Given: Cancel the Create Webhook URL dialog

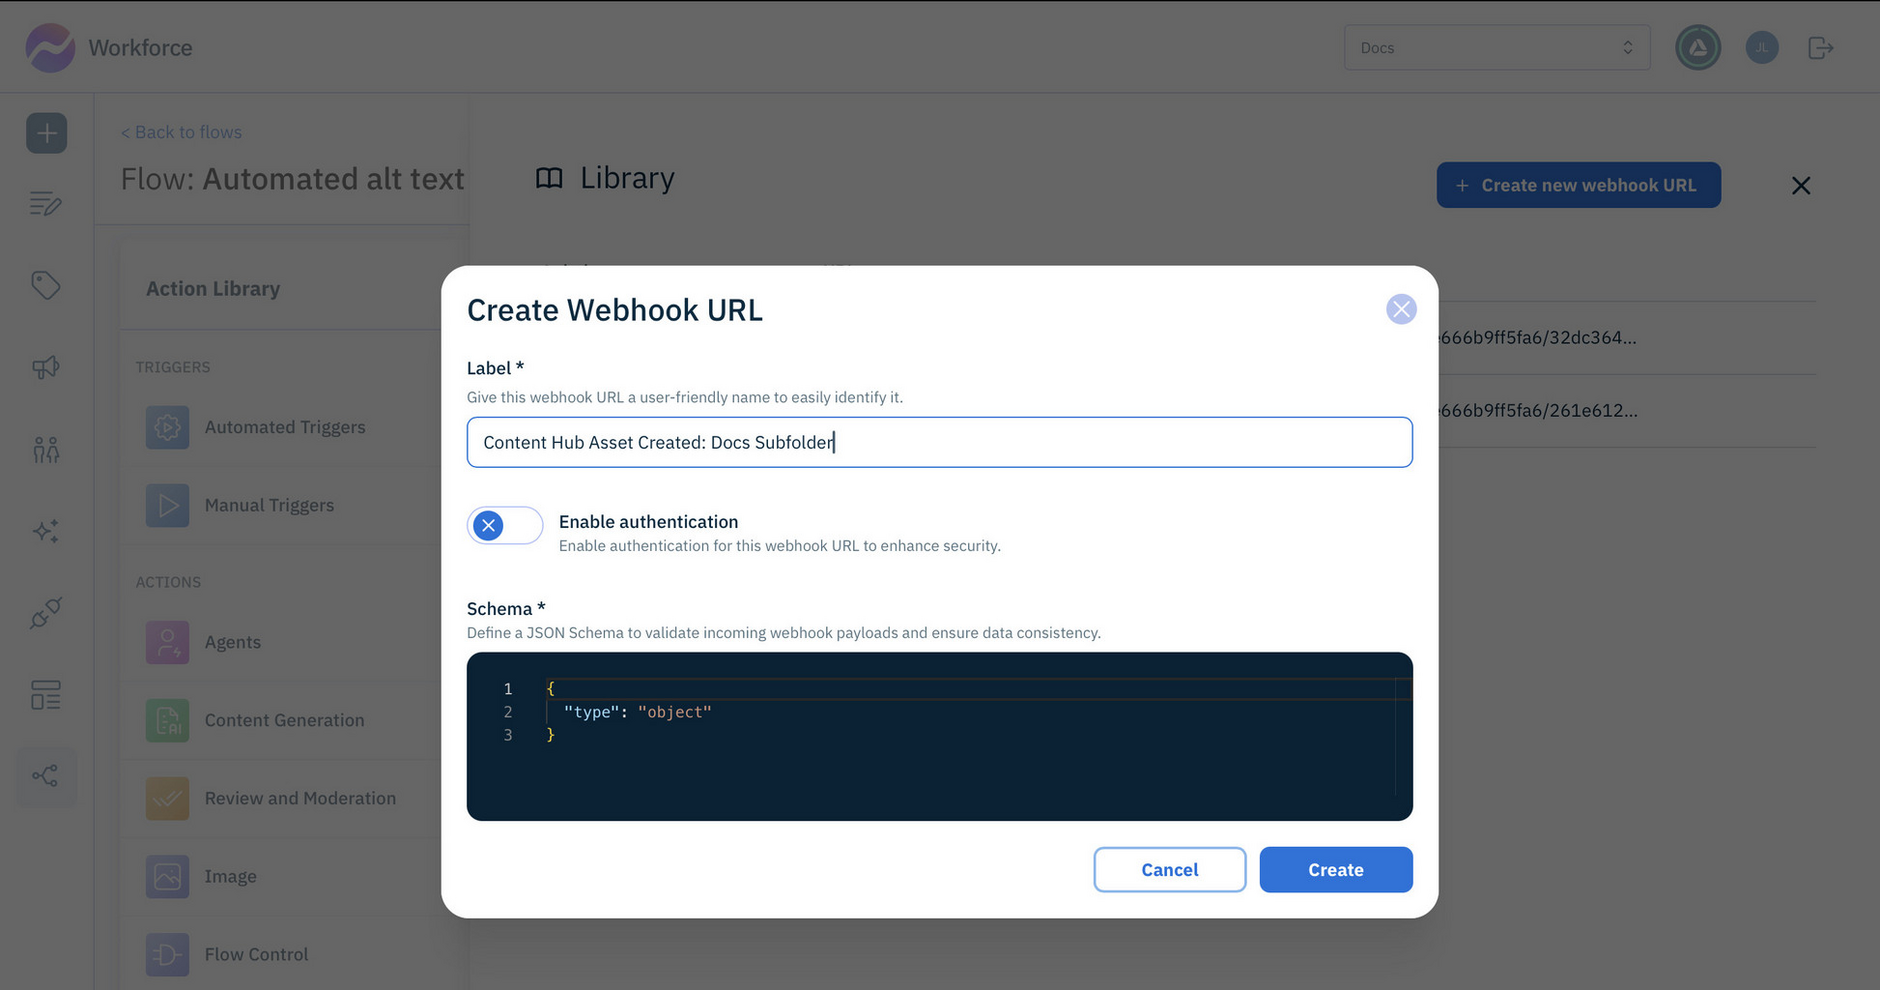Looking at the screenshot, I should coord(1169,869).
